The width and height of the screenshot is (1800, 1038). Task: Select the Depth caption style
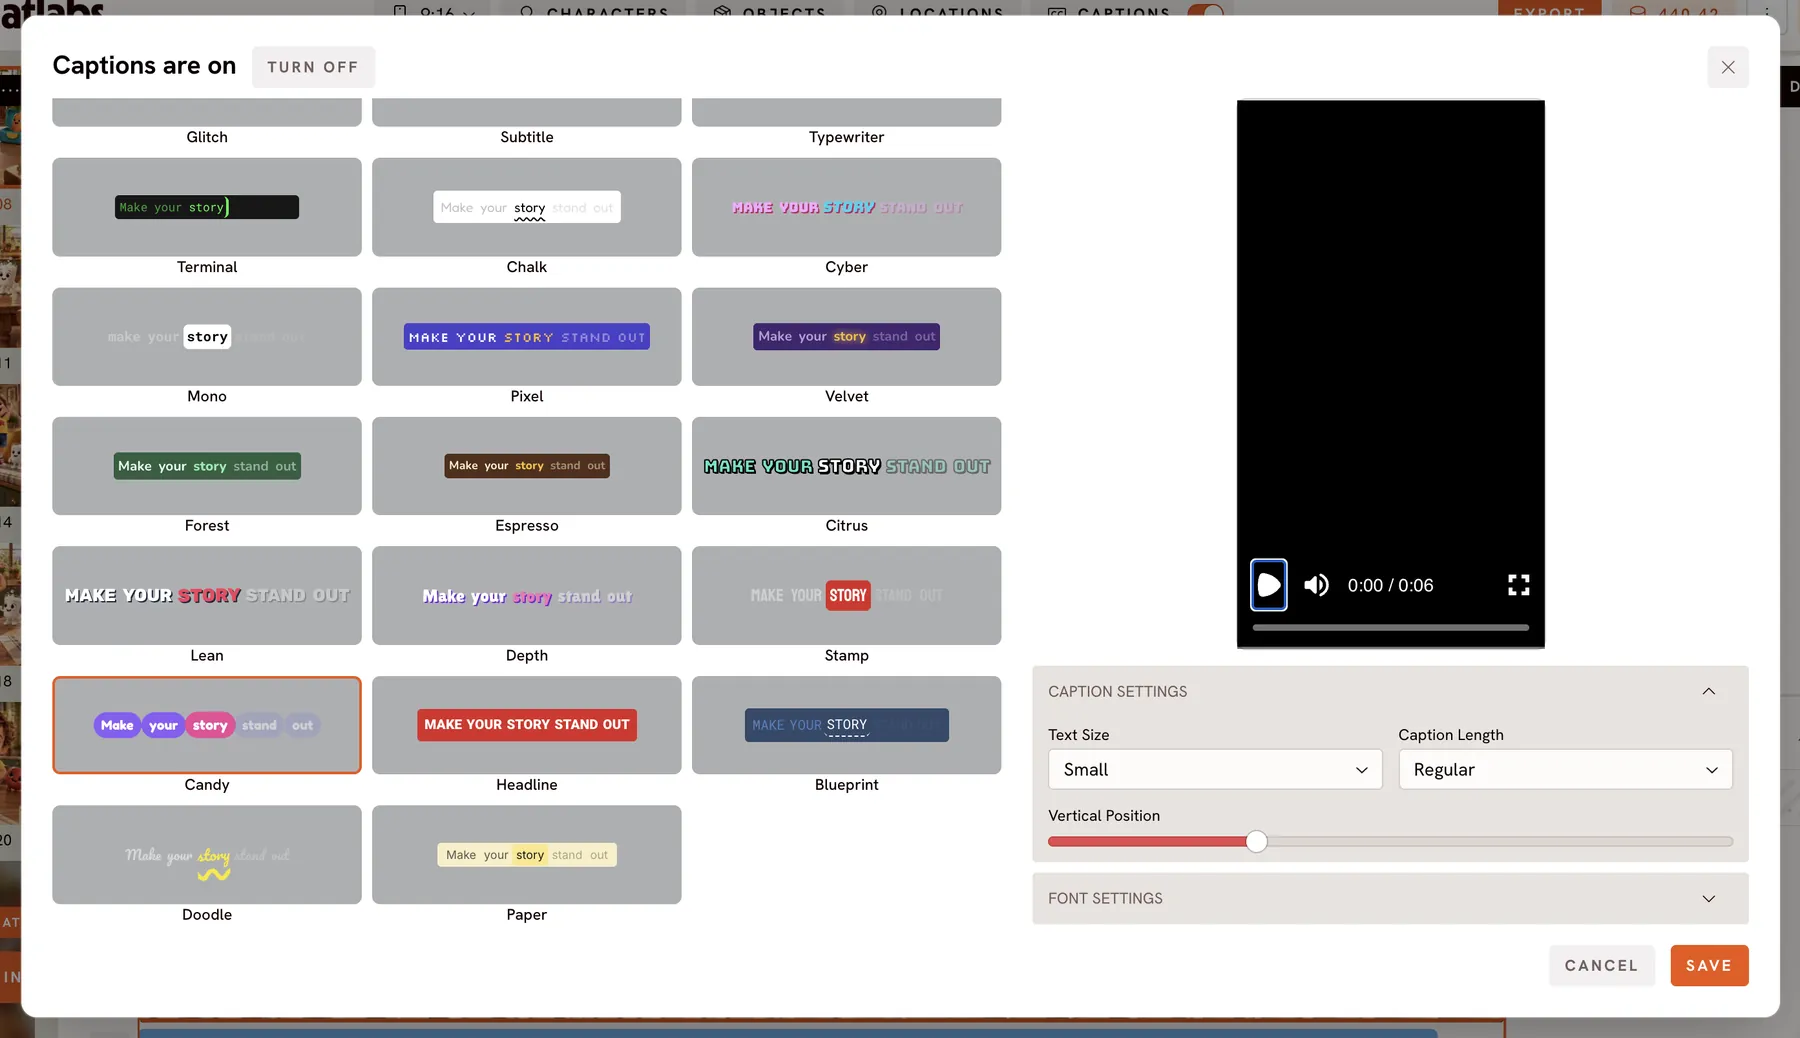pyautogui.click(x=527, y=595)
